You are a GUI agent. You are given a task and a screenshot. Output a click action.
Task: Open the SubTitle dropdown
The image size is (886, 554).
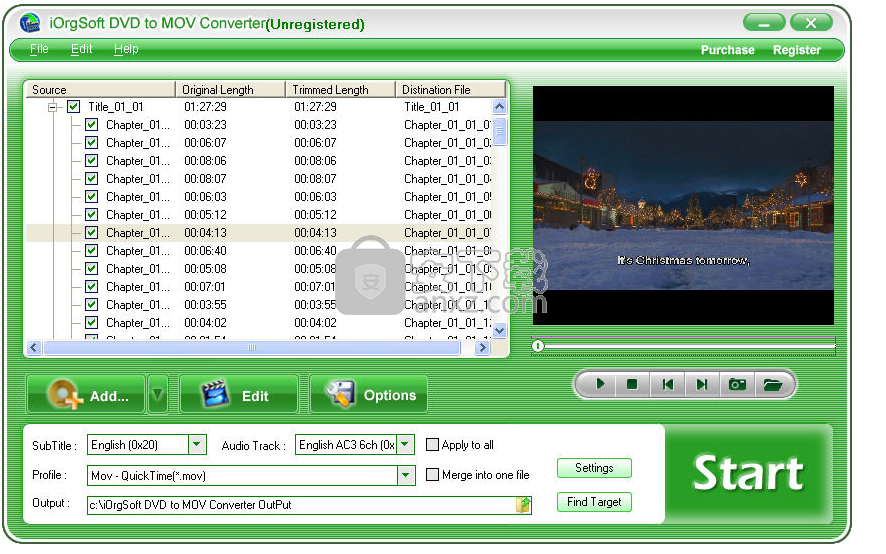197,444
